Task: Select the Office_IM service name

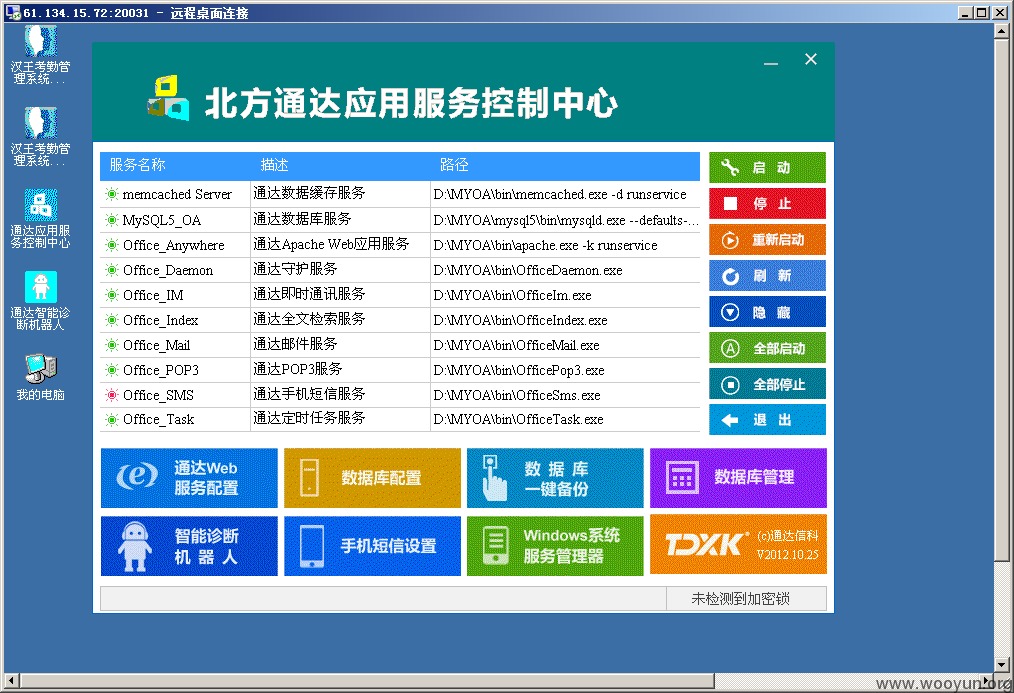Action: click(x=153, y=295)
